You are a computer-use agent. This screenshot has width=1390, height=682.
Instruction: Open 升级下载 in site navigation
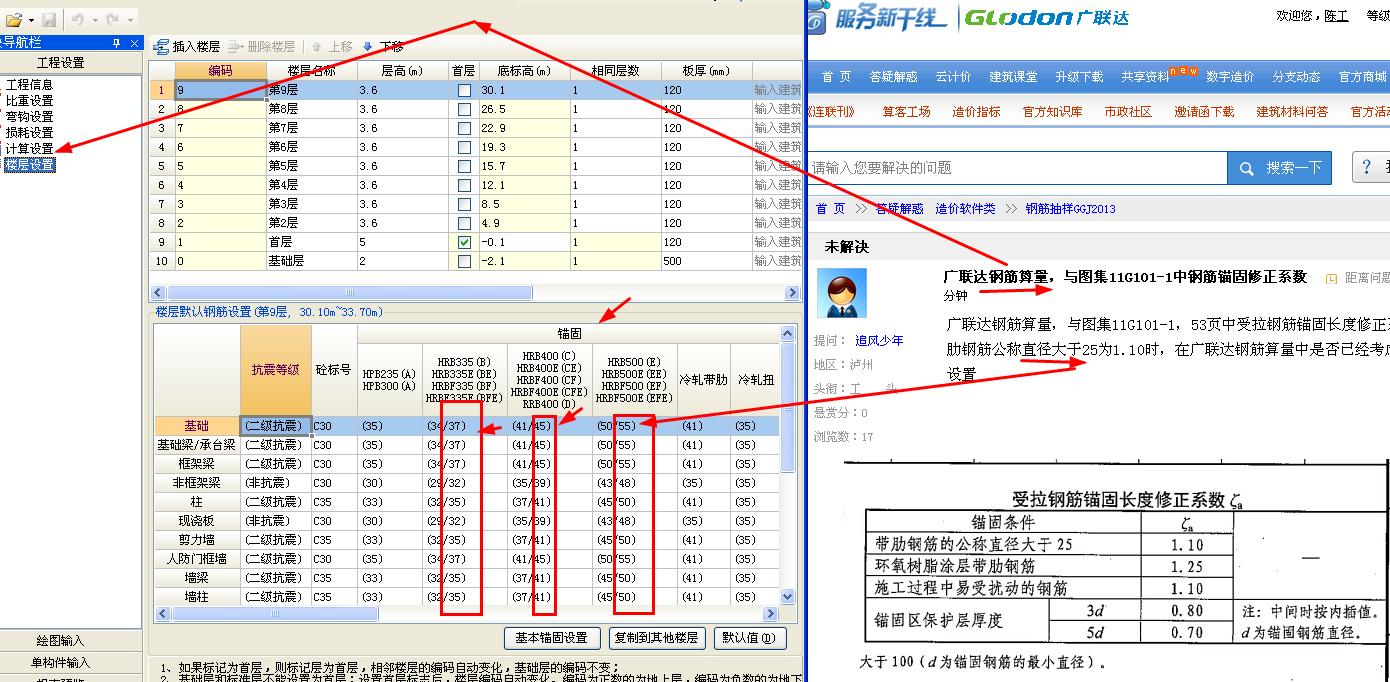(1079, 77)
